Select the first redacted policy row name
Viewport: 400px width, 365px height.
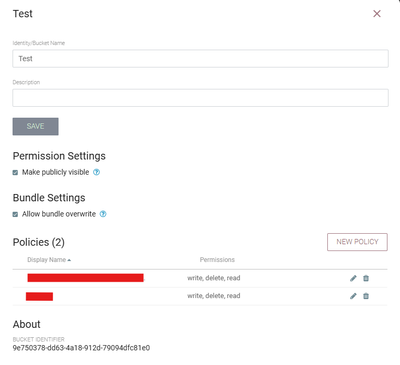pyautogui.click(x=85, y=278)
